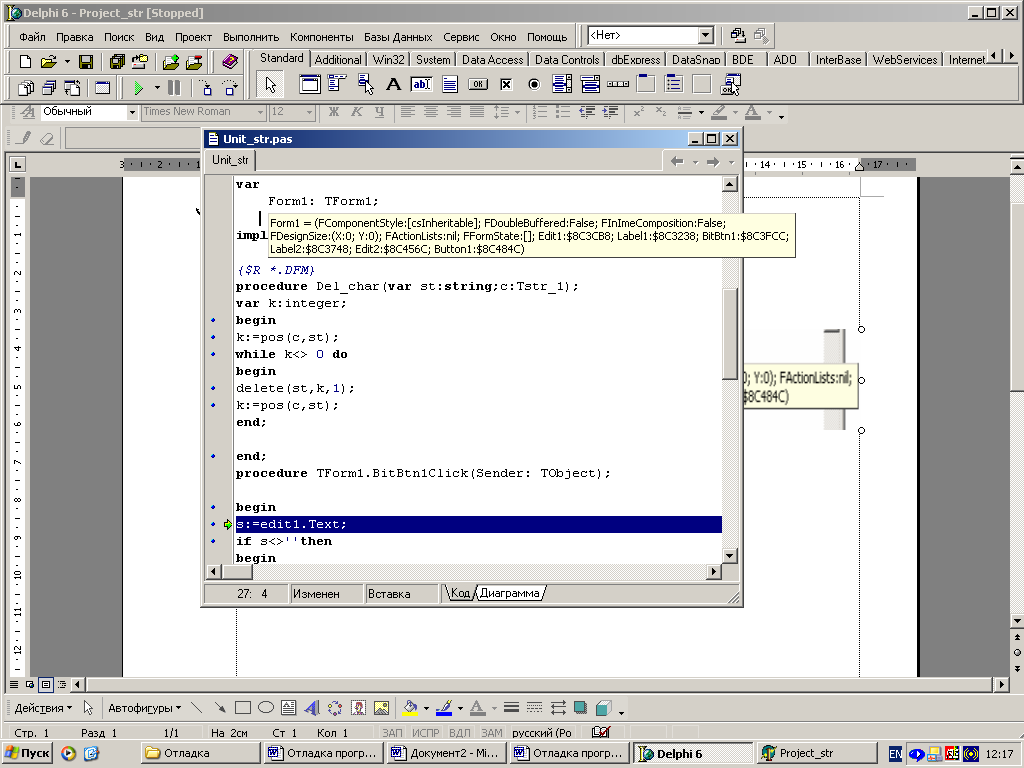Select the ScrollBar component icon

coord(618,84)
